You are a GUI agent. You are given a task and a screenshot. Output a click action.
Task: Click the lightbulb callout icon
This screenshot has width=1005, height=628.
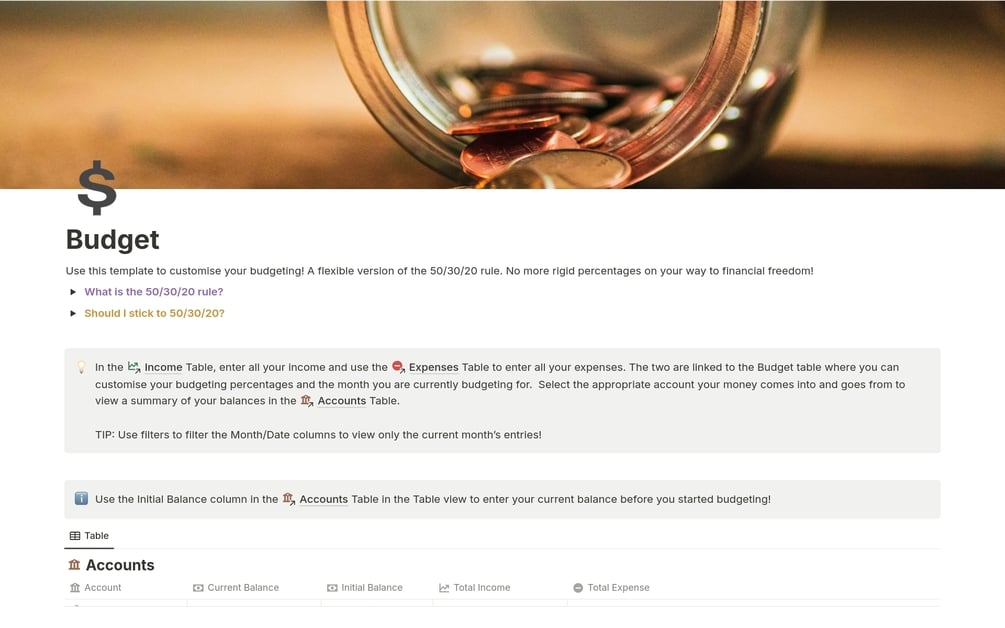point(81,367)
